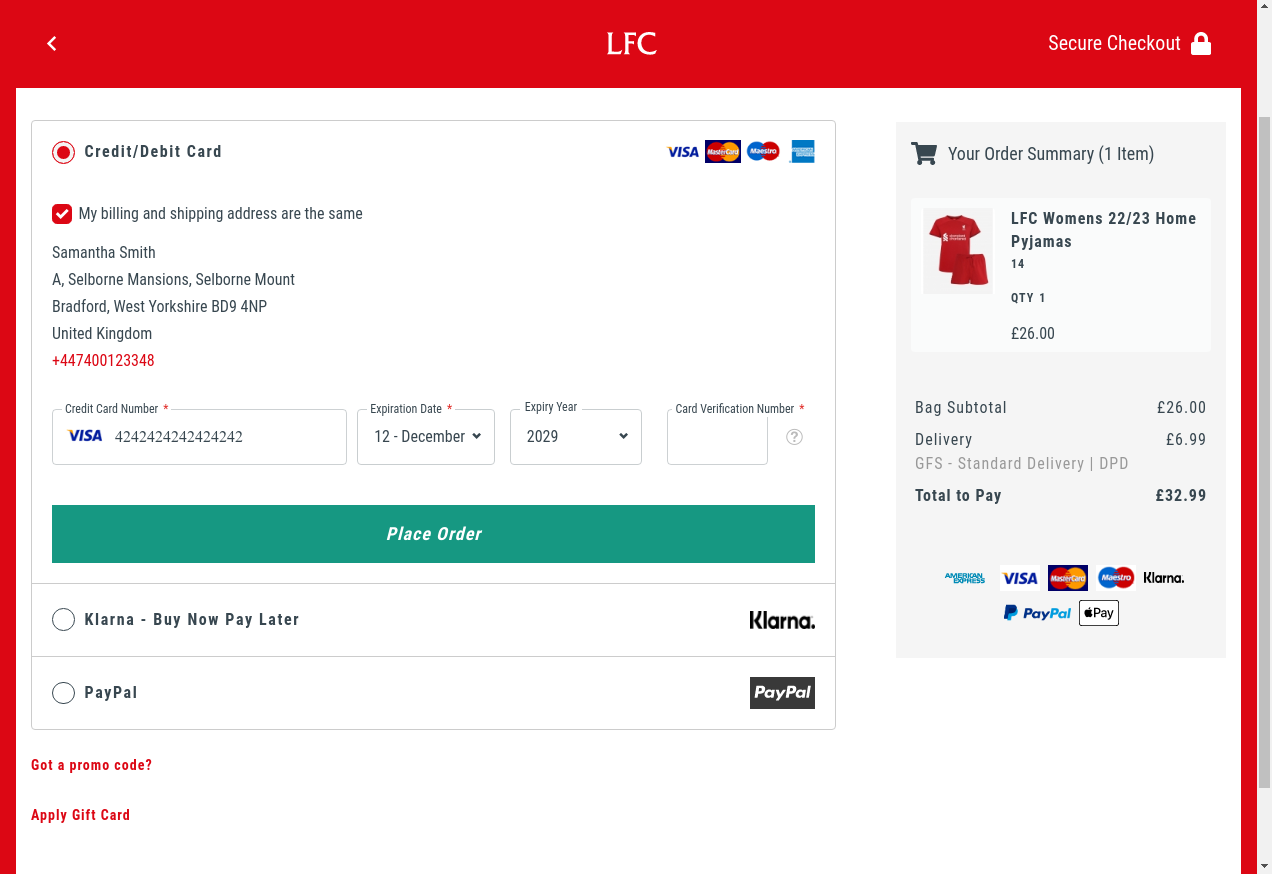Open the Got a promo code link
1272x874 pixels.
pos(92,765)
